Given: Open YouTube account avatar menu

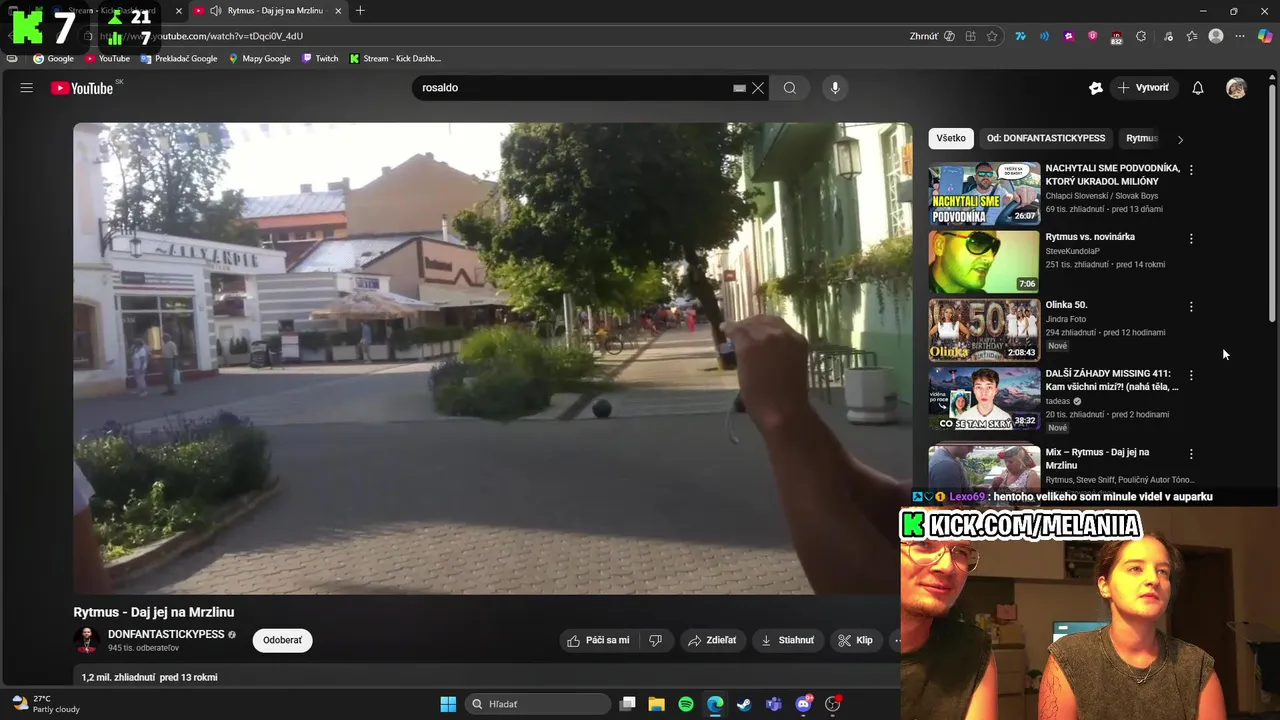Looking at the screenshot, I should pyautogui.click(x=1237, y=88).
